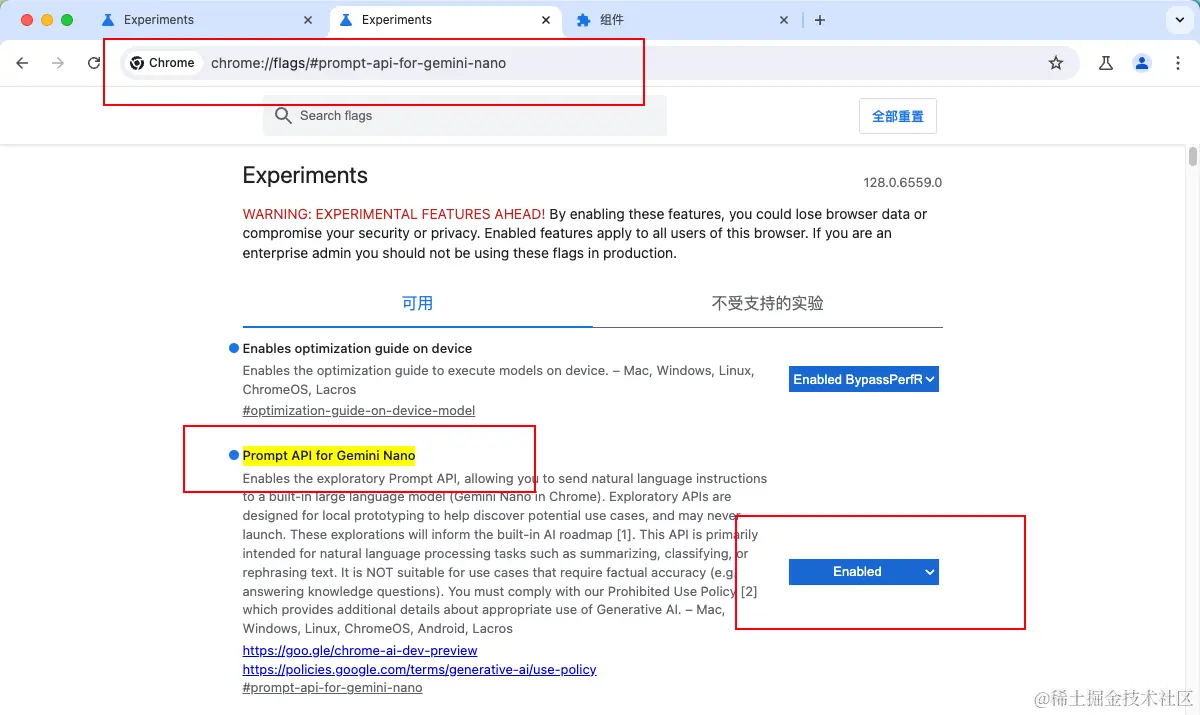Close the 组件 tab

coord(784,20)
